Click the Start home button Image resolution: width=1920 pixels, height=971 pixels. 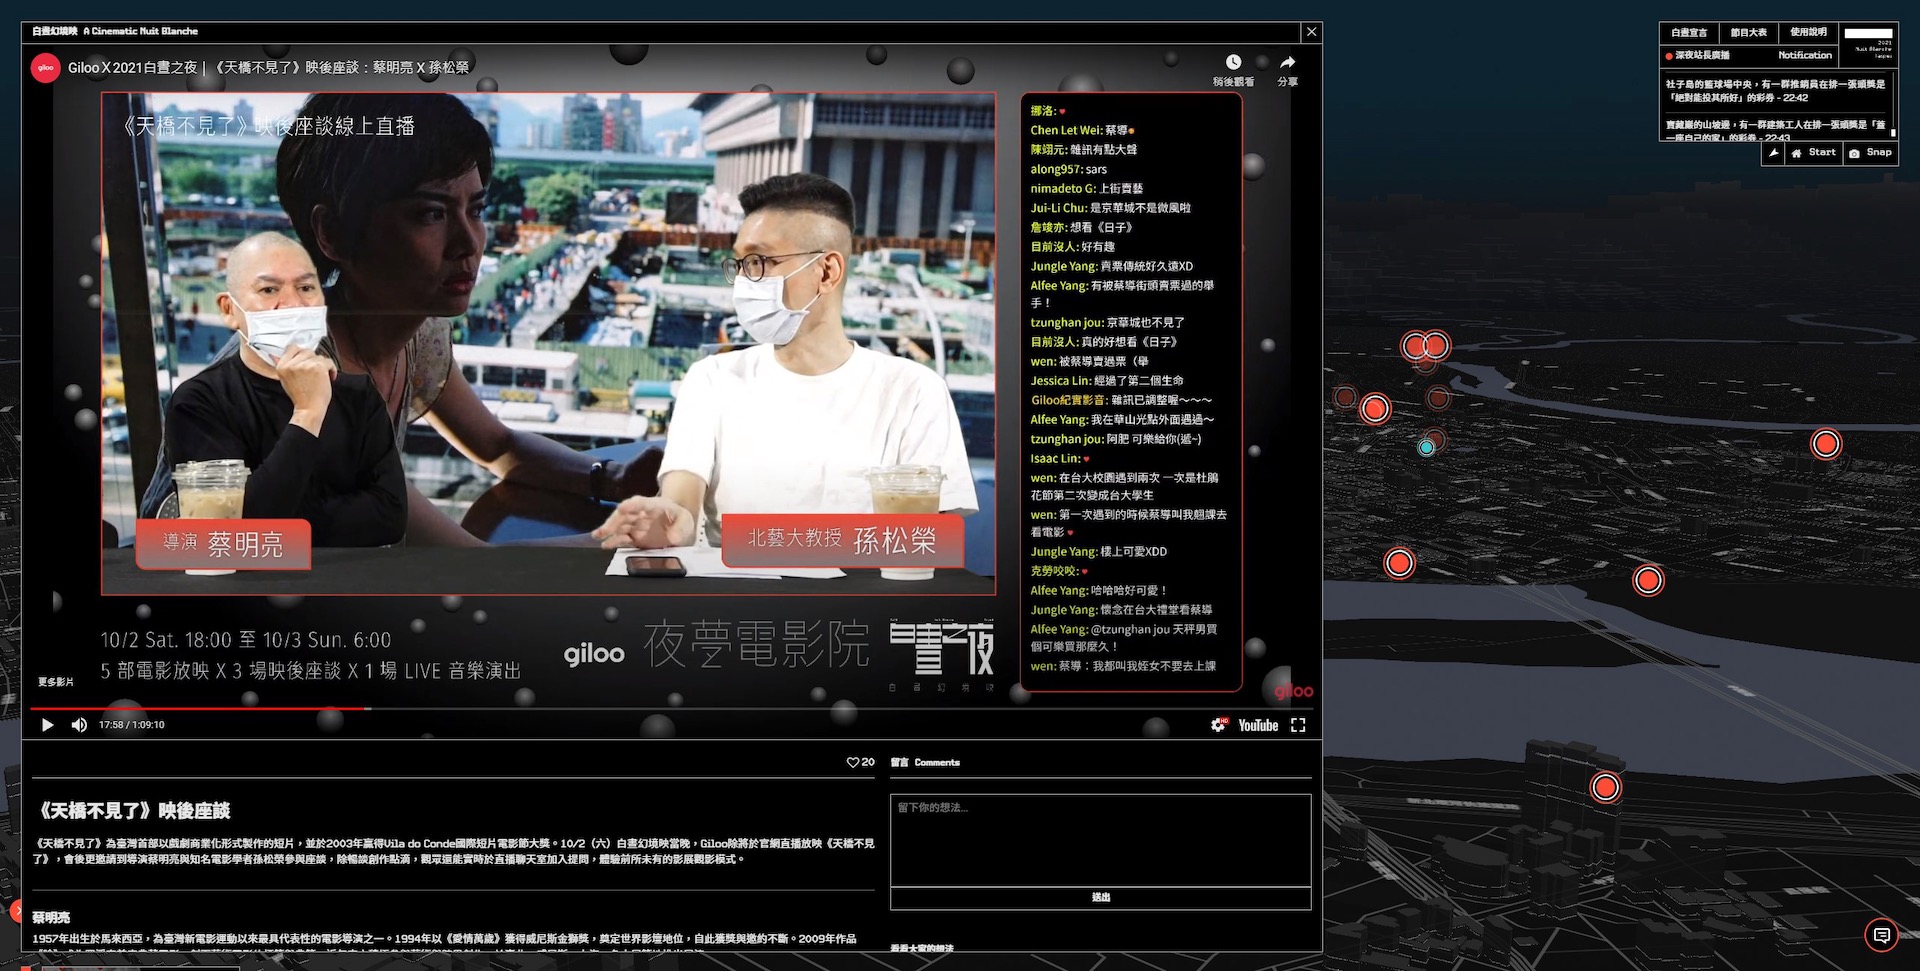coord(1814,153)
